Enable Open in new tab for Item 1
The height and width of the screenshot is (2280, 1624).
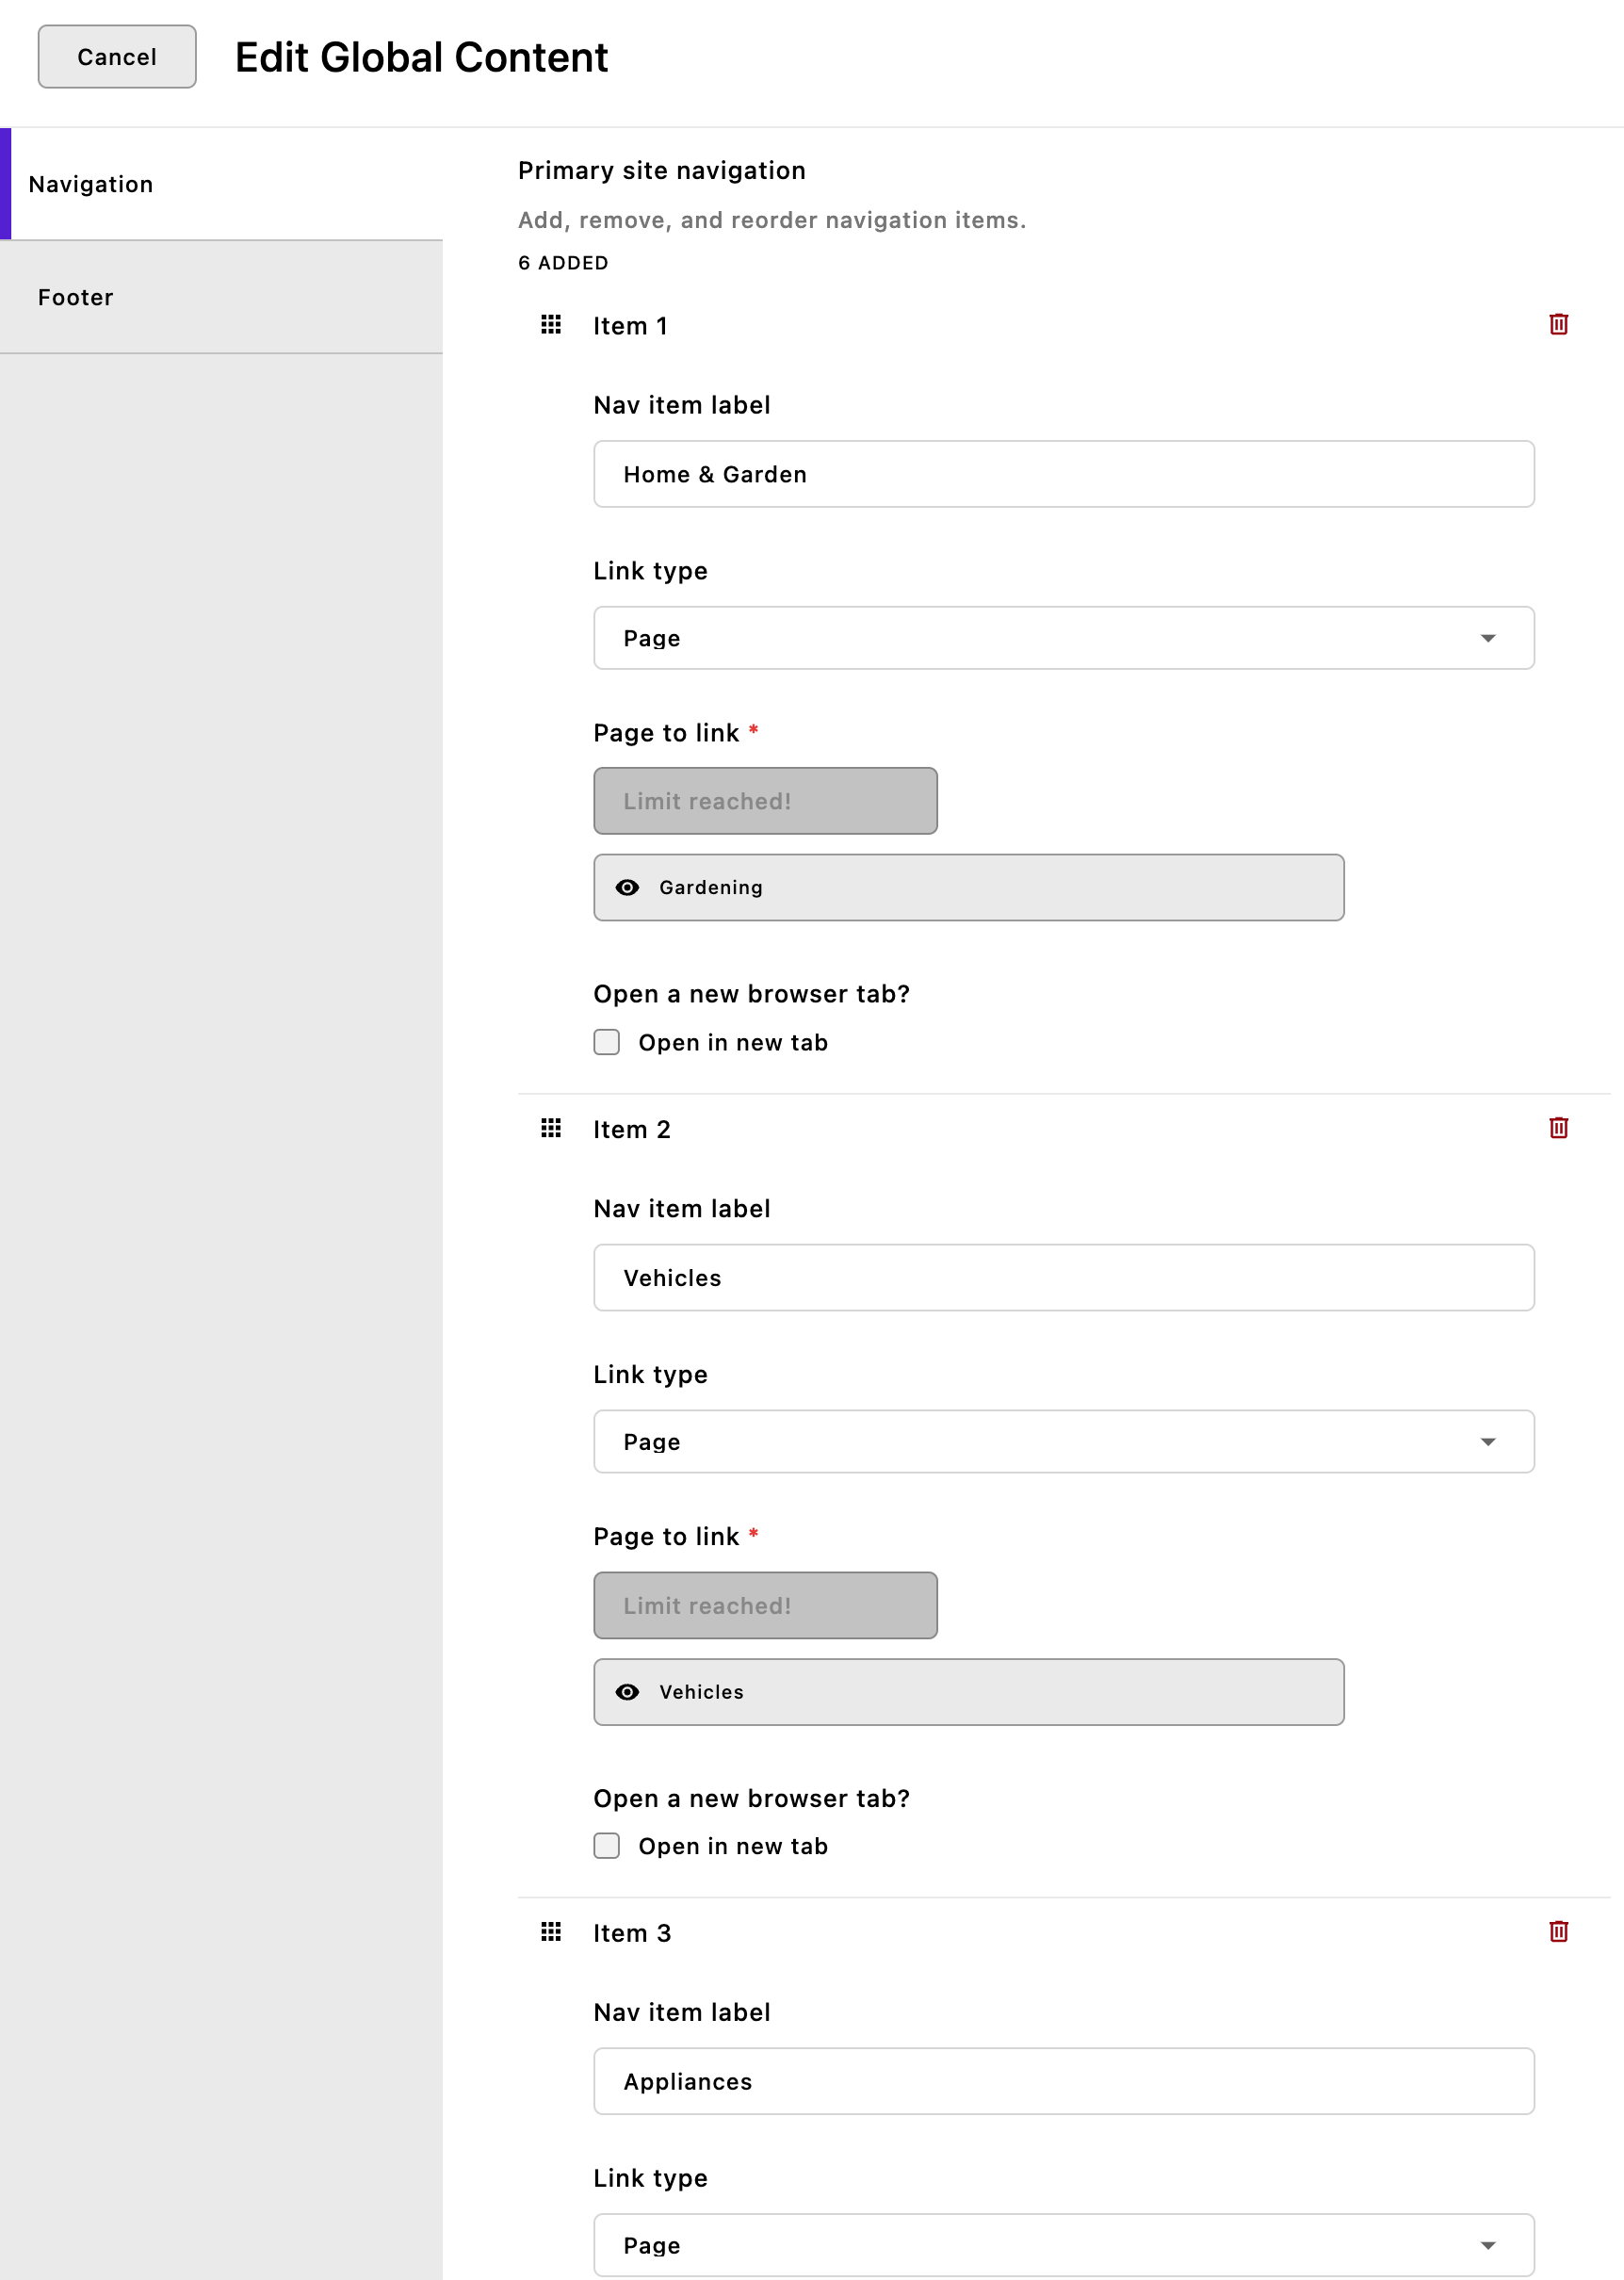pos(607,1042)
